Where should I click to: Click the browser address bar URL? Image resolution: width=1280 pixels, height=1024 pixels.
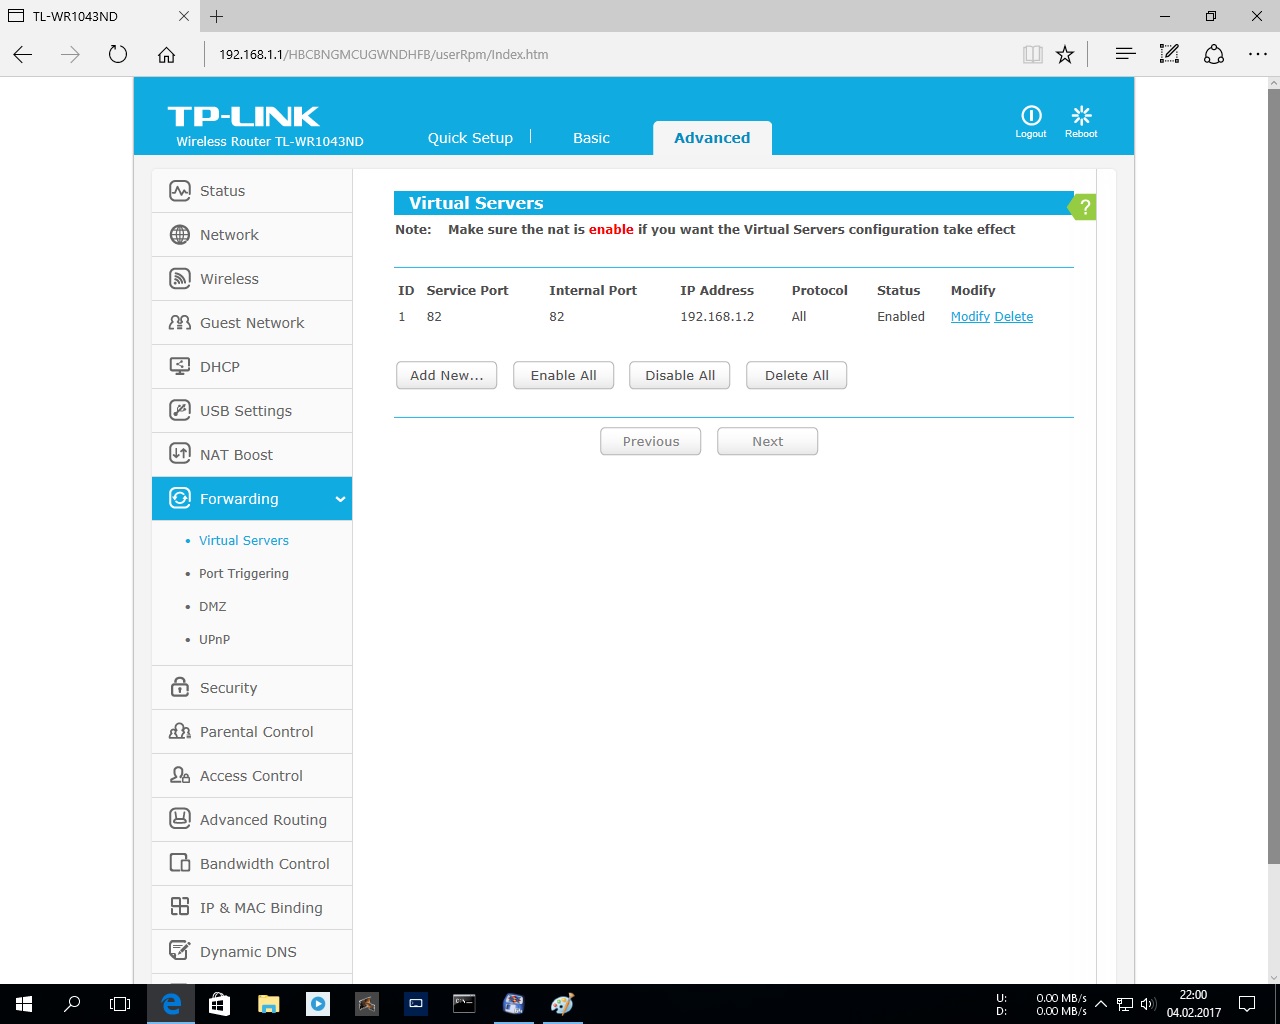click(384, 54)
